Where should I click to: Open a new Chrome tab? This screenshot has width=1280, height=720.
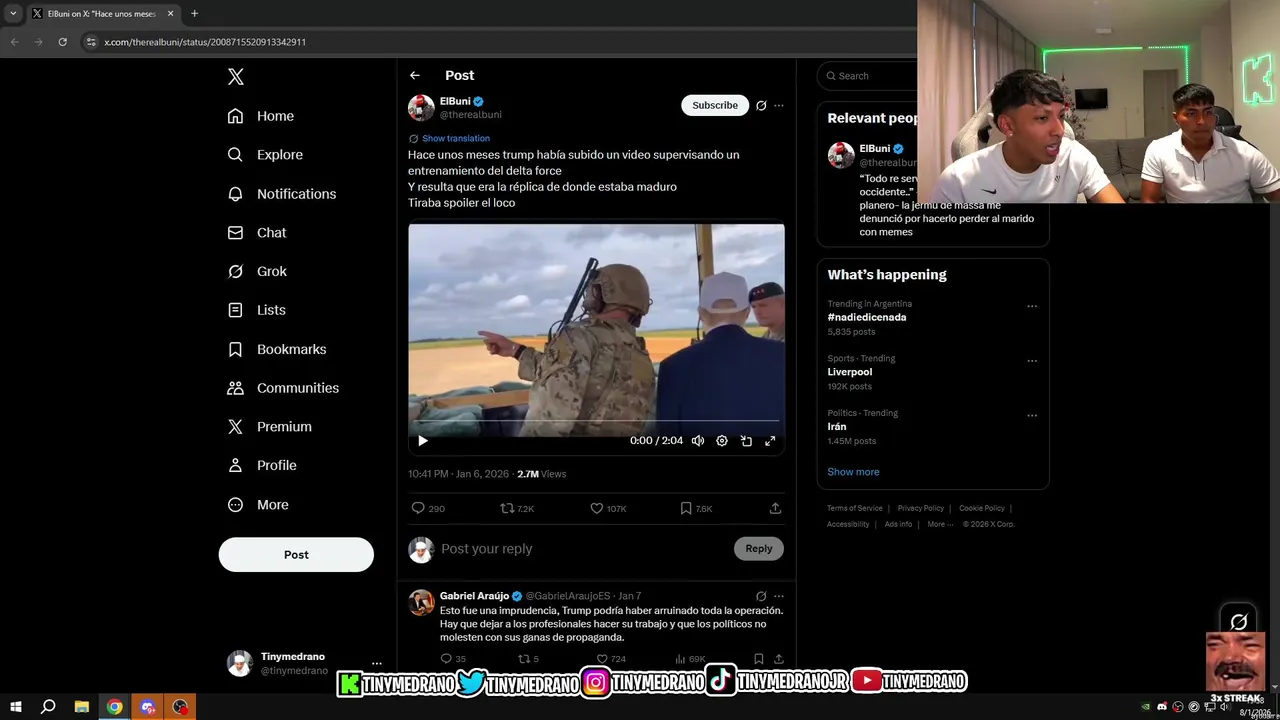(x=194, y=14)
